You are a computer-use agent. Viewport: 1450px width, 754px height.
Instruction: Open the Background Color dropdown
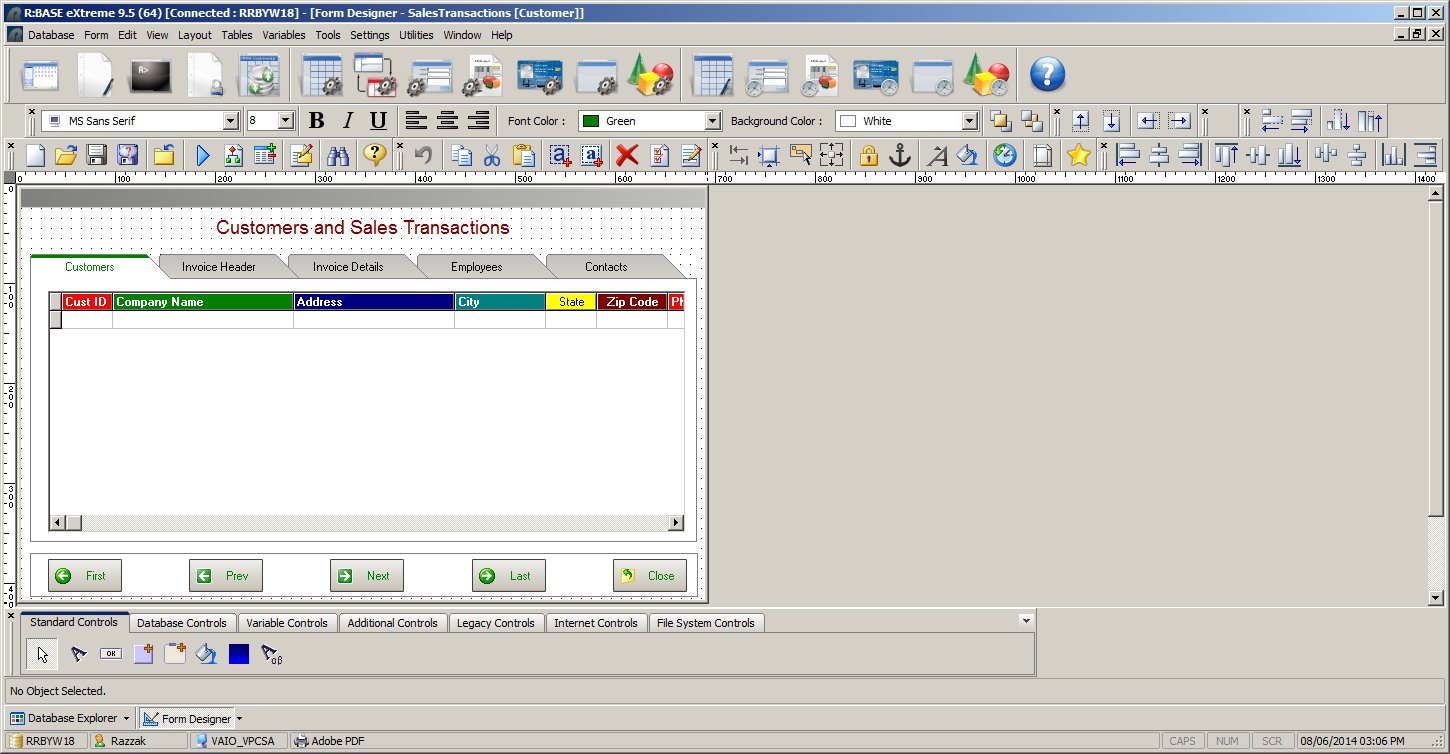[968, 121]
